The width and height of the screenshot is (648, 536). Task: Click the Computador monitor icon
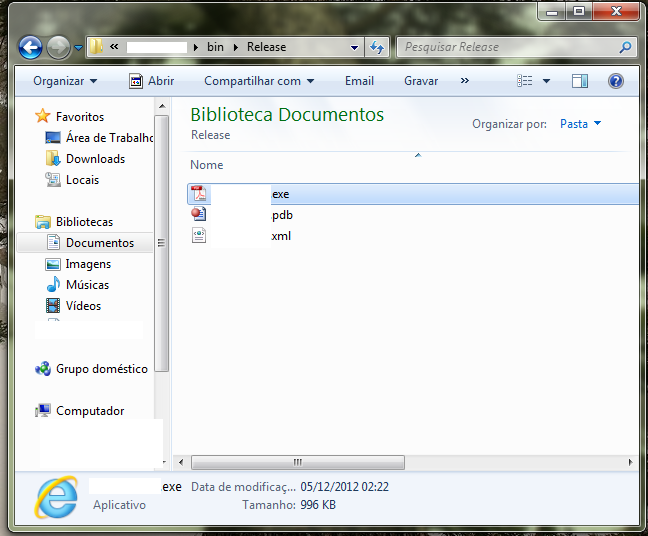(43, 410)
